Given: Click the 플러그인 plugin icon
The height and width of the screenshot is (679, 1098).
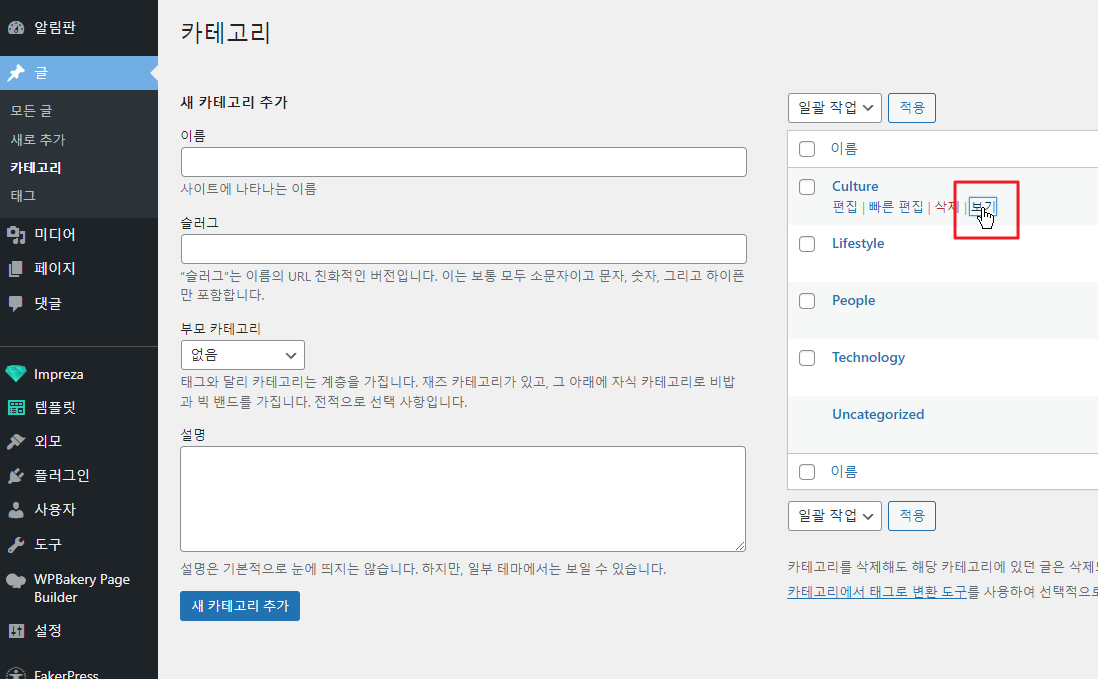Looking at the screenshot, I should tap(16, 476).
